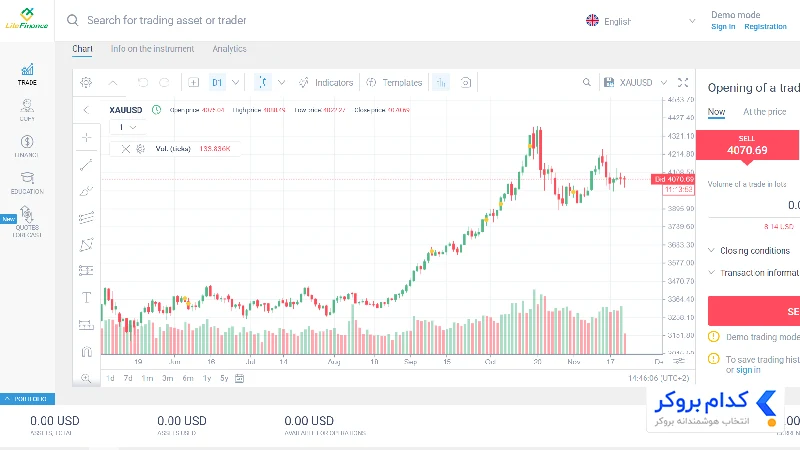Image resolution: width=800 pixels, height=450 pixels.
Task: Click the Registration link
Action: (x=765, y=27)
